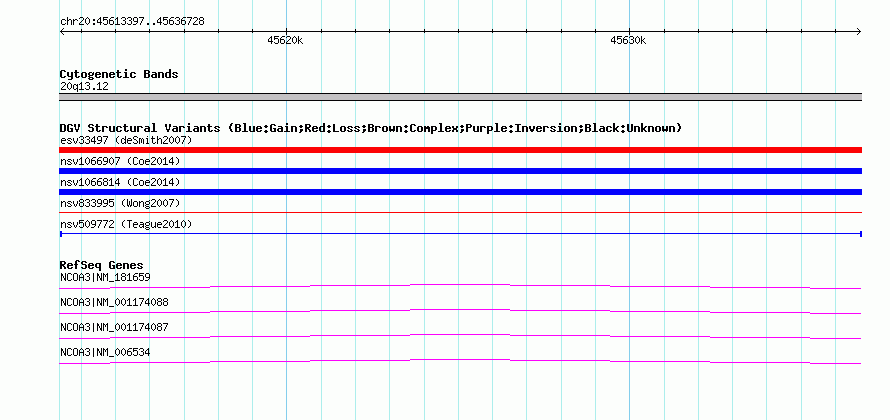Screen dimensions: 890x420
Task: Open the nsv833995 (Wong2007) variant label
Action: (120, 203)
